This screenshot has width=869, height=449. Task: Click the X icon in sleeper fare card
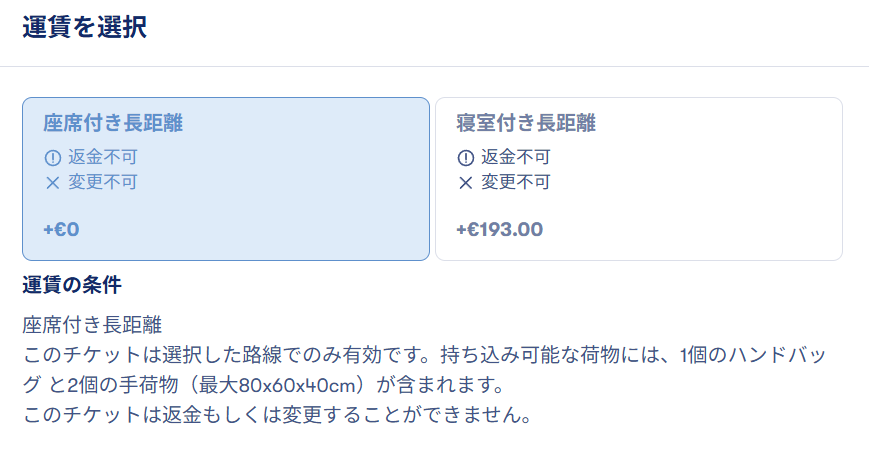(465, 183)
